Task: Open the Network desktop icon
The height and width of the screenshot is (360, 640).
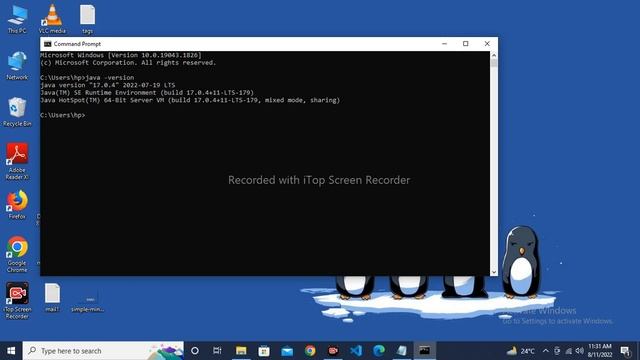Action: tap(17, 65)
